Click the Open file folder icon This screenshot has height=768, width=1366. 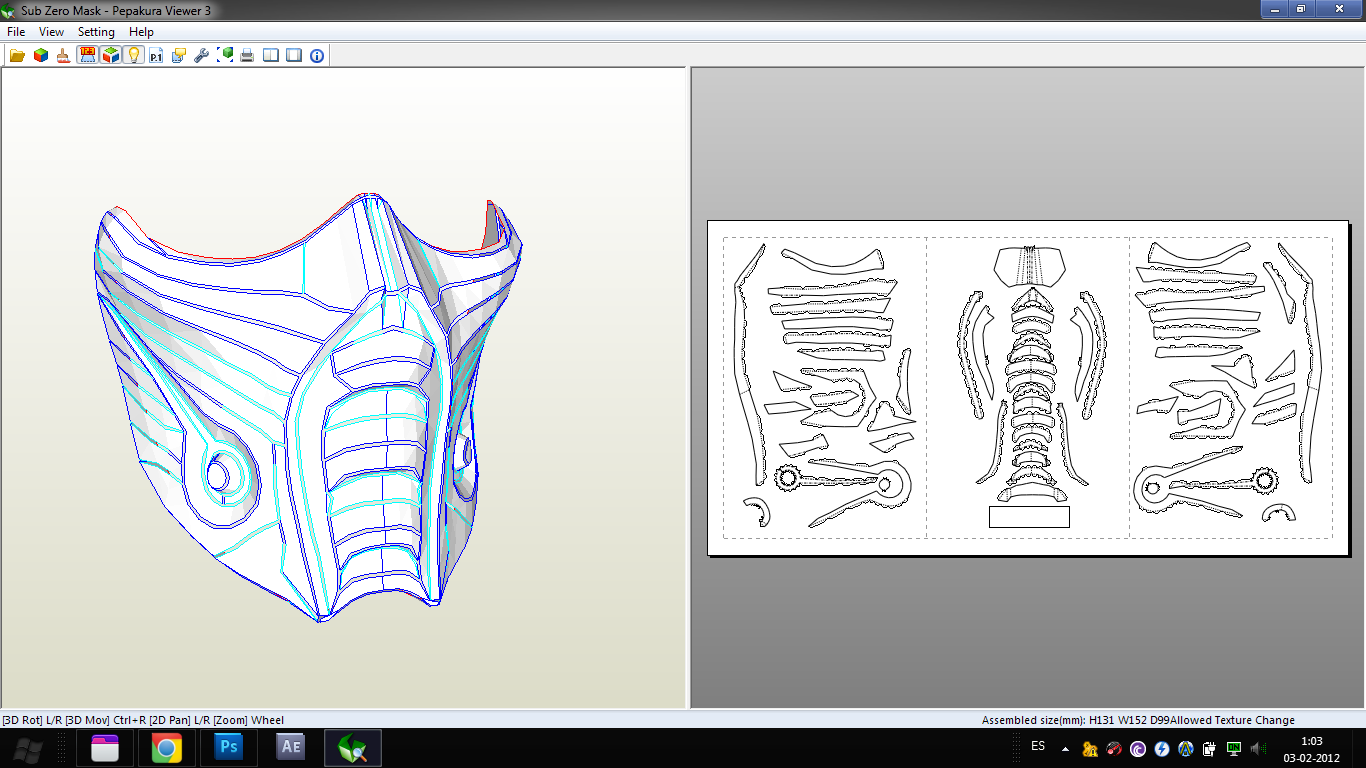(x=17, y=55)
